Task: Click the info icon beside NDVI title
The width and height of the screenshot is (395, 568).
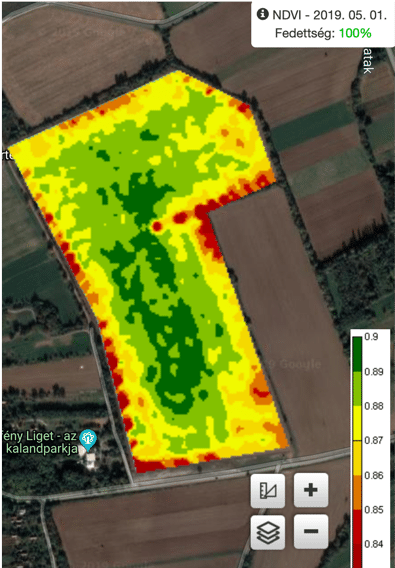Action: click(x=262, y=14)
